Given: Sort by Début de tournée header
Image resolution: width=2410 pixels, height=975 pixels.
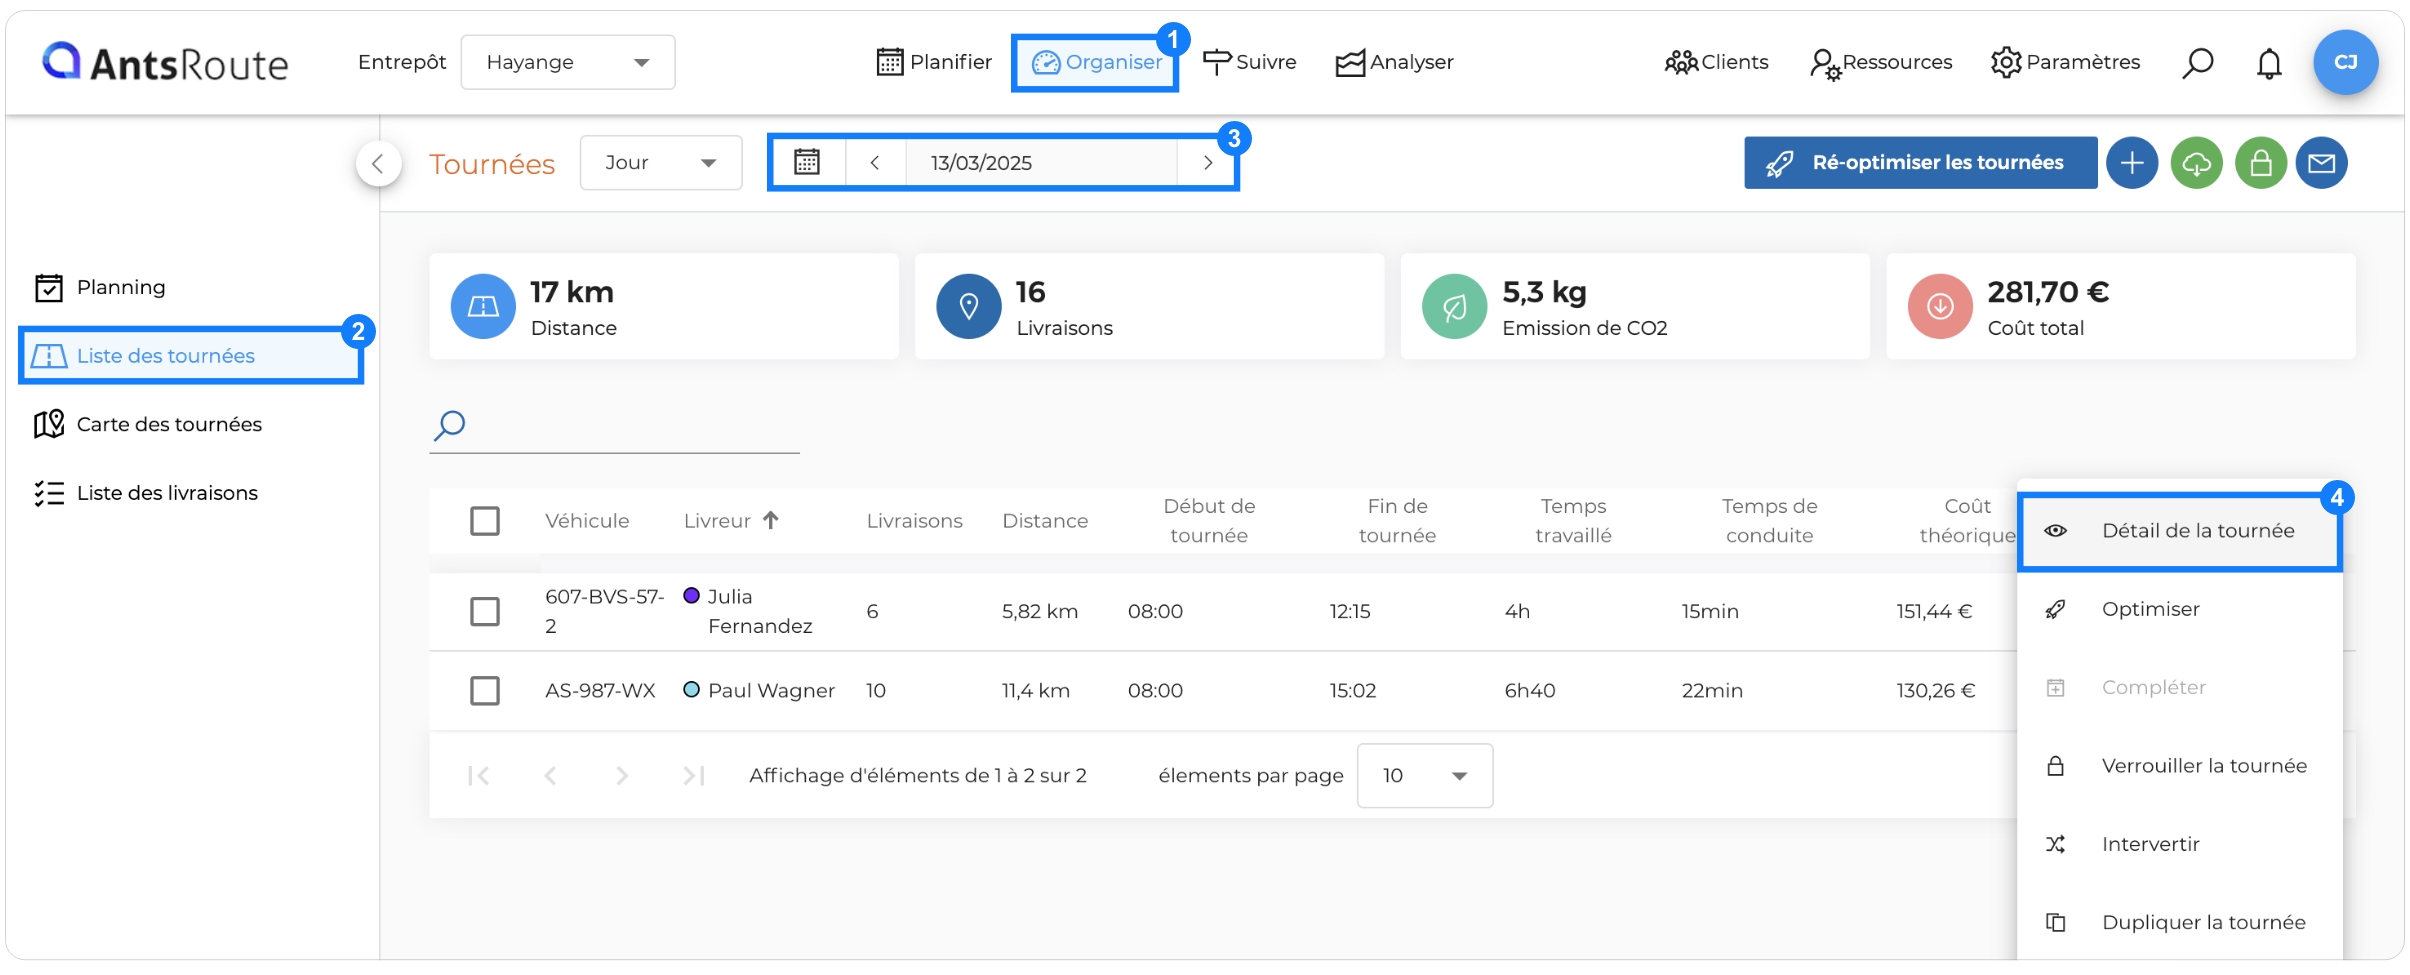Looking at the screenshot, I should click(x=1209, y=520).
